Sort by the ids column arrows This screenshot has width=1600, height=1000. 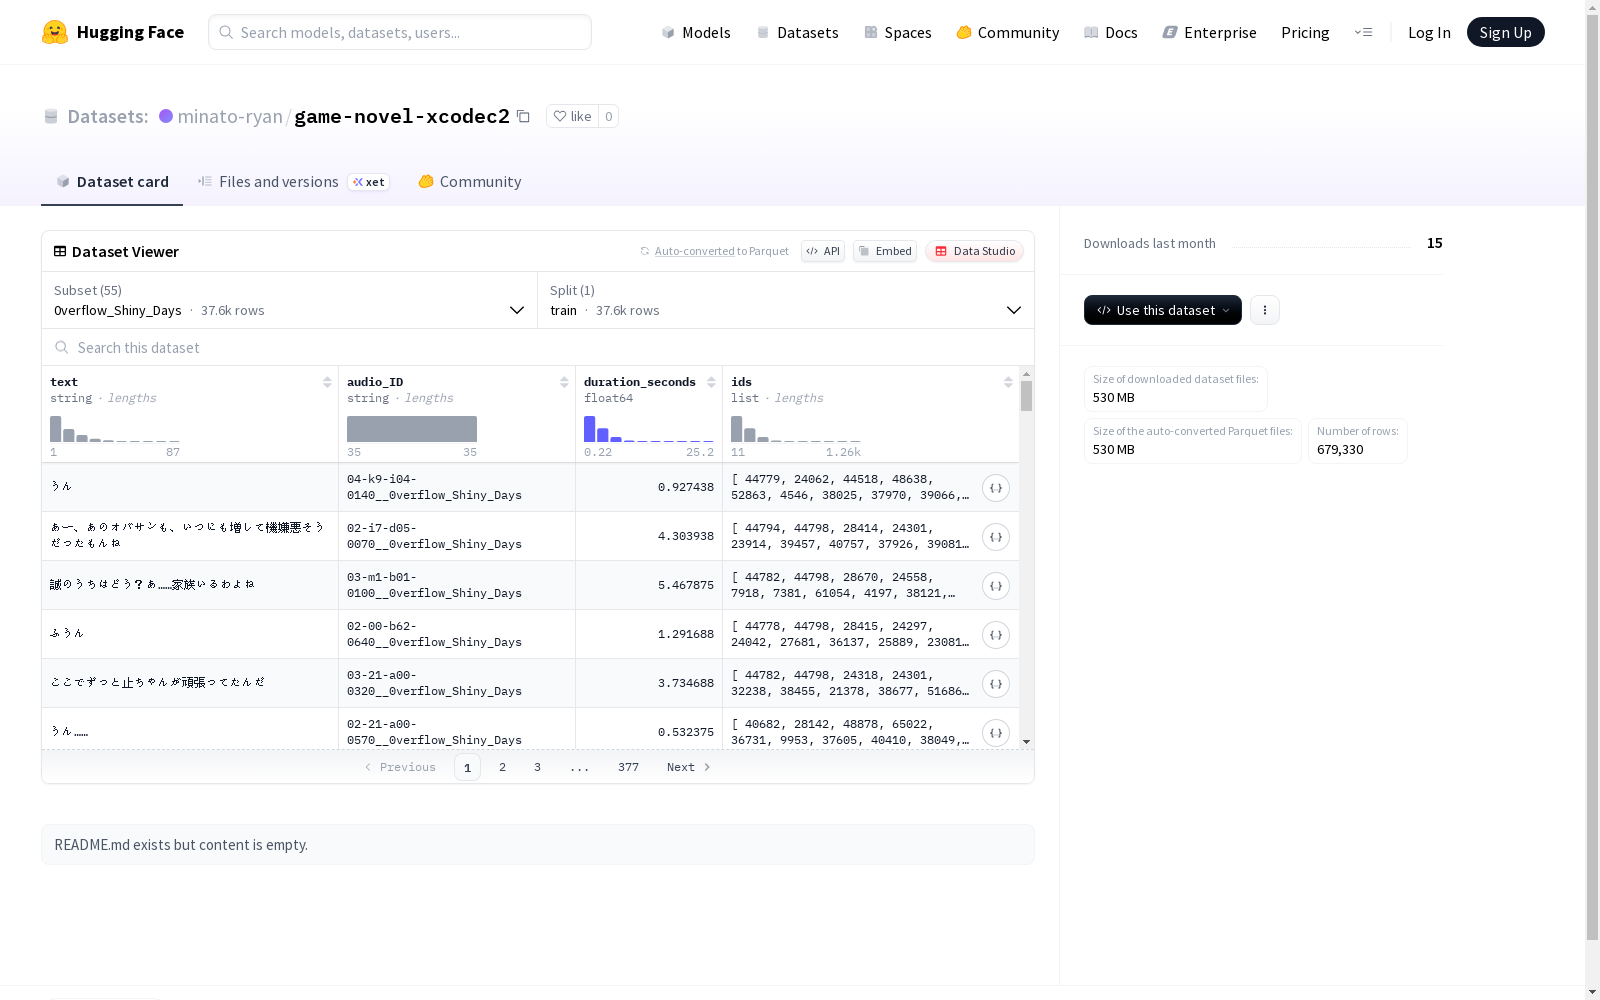tap(1008, 382)
